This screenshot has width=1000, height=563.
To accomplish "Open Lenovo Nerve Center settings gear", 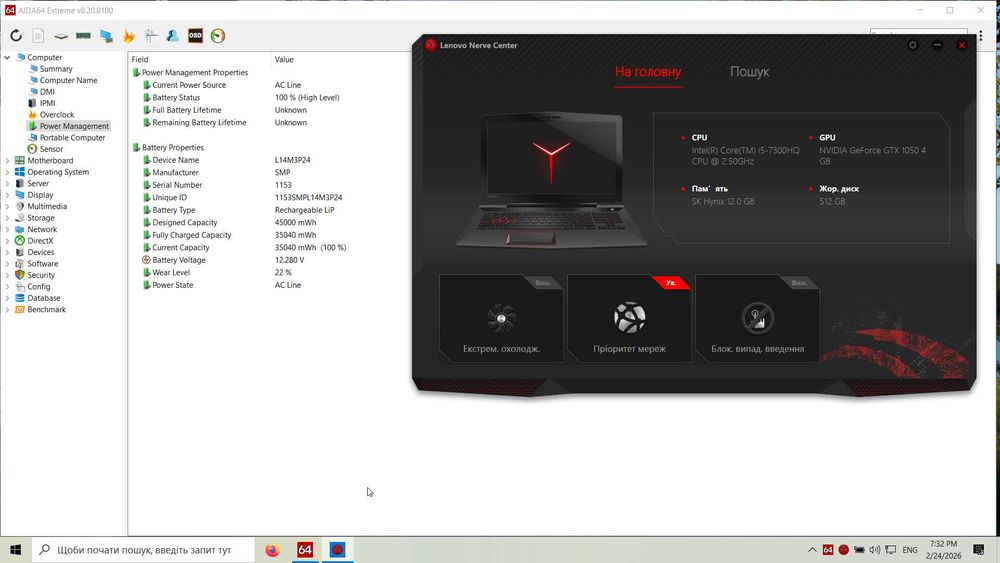I will [x=913, y=45].
